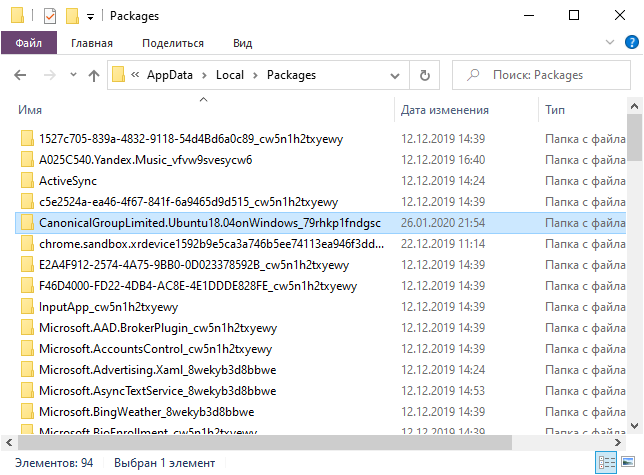644x475 pixels.
Task: Switch to large thumbnails view layout
Action: pos(628,462)
